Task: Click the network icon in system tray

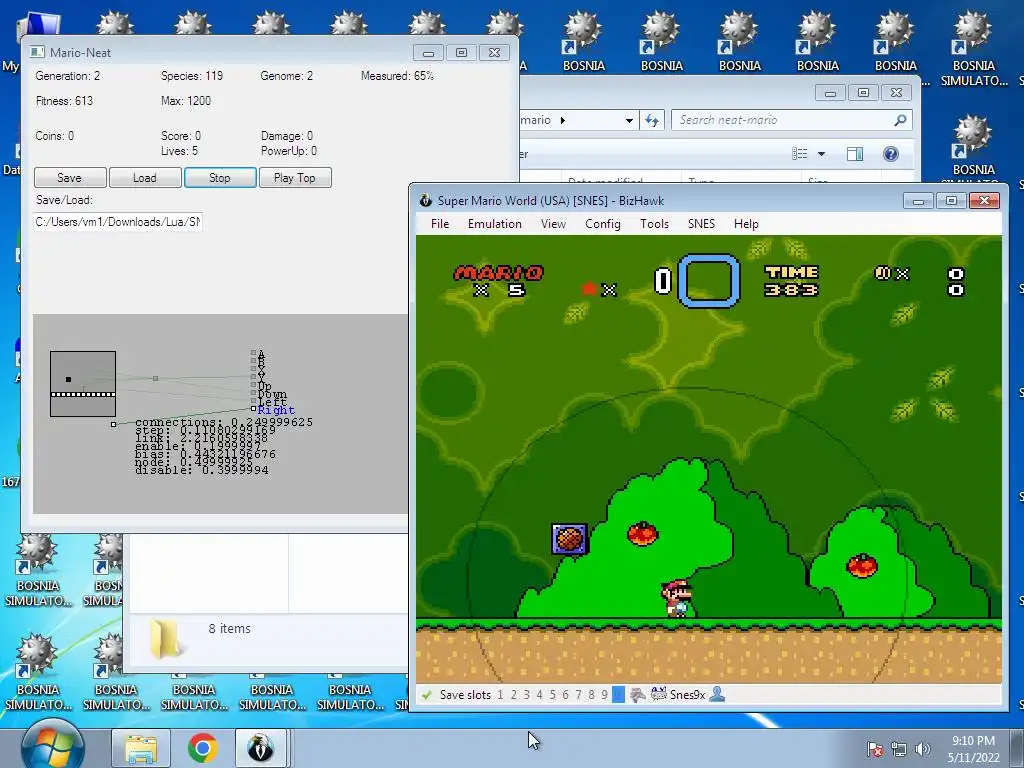Action: click(899, 749)
